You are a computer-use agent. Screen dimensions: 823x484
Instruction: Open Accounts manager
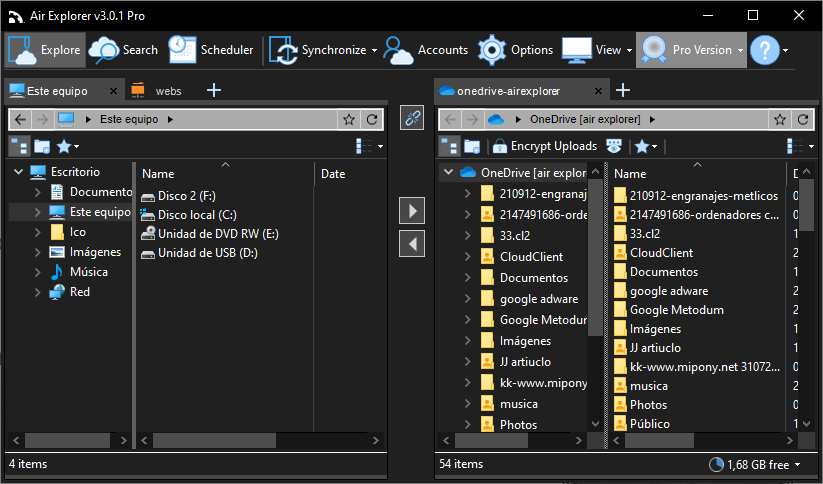click(x=426, y=50)
